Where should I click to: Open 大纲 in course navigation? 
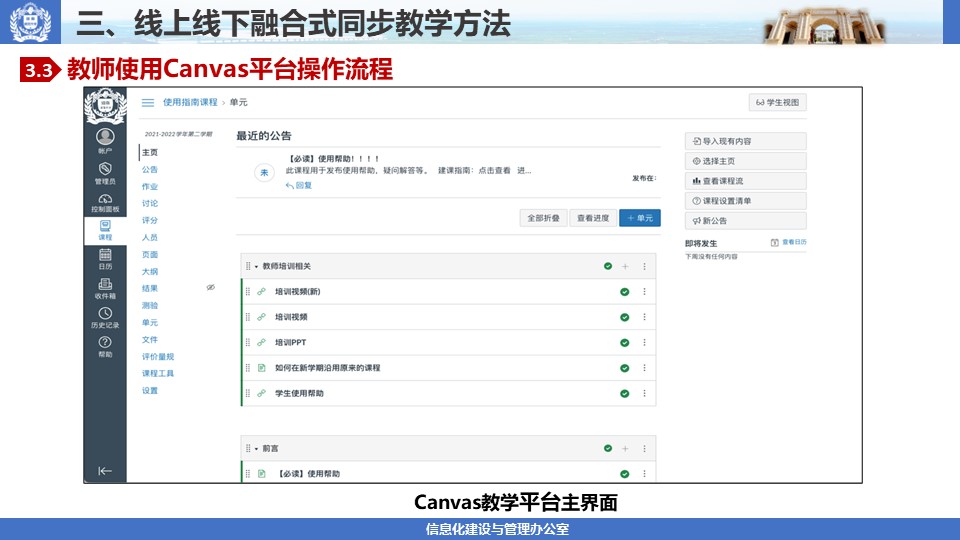click(150, 272)
